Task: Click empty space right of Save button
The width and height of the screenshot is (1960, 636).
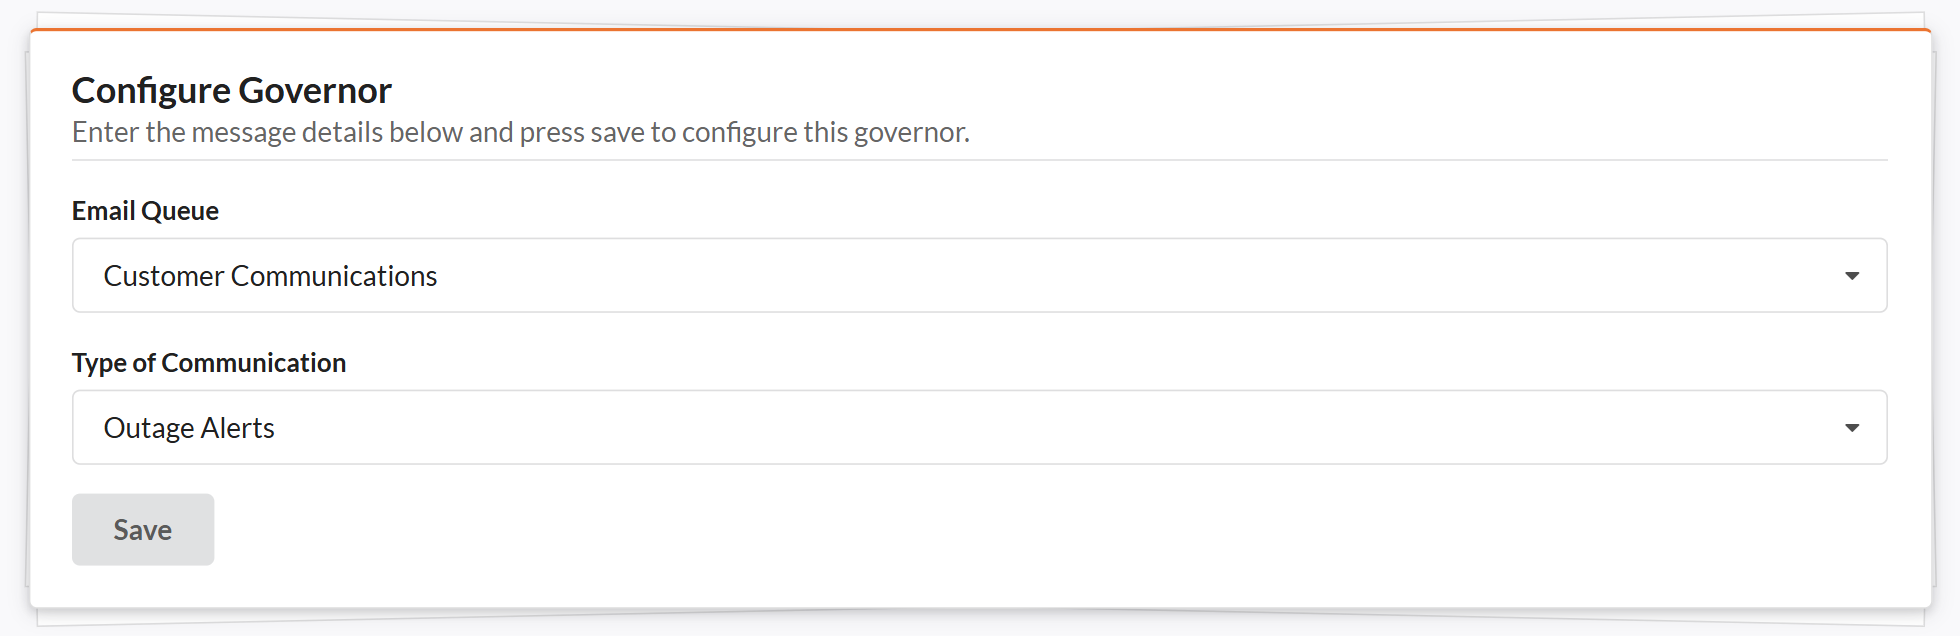Action: pos(900,530)
